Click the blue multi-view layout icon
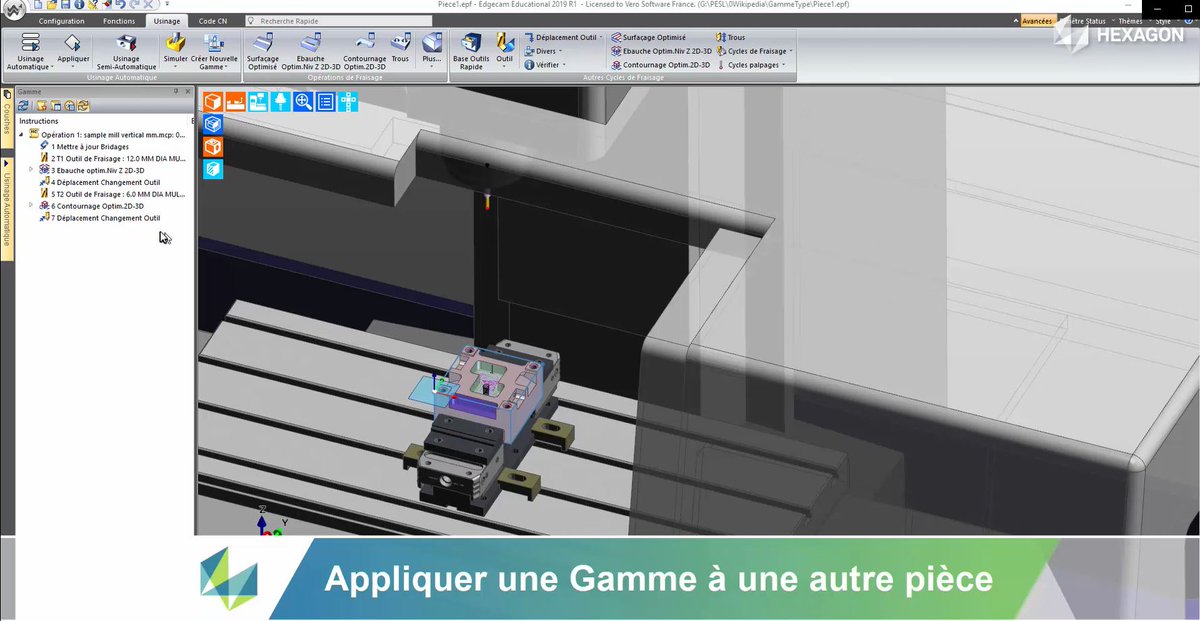This screenshot has height=621, width=1200. click(349, 101)
